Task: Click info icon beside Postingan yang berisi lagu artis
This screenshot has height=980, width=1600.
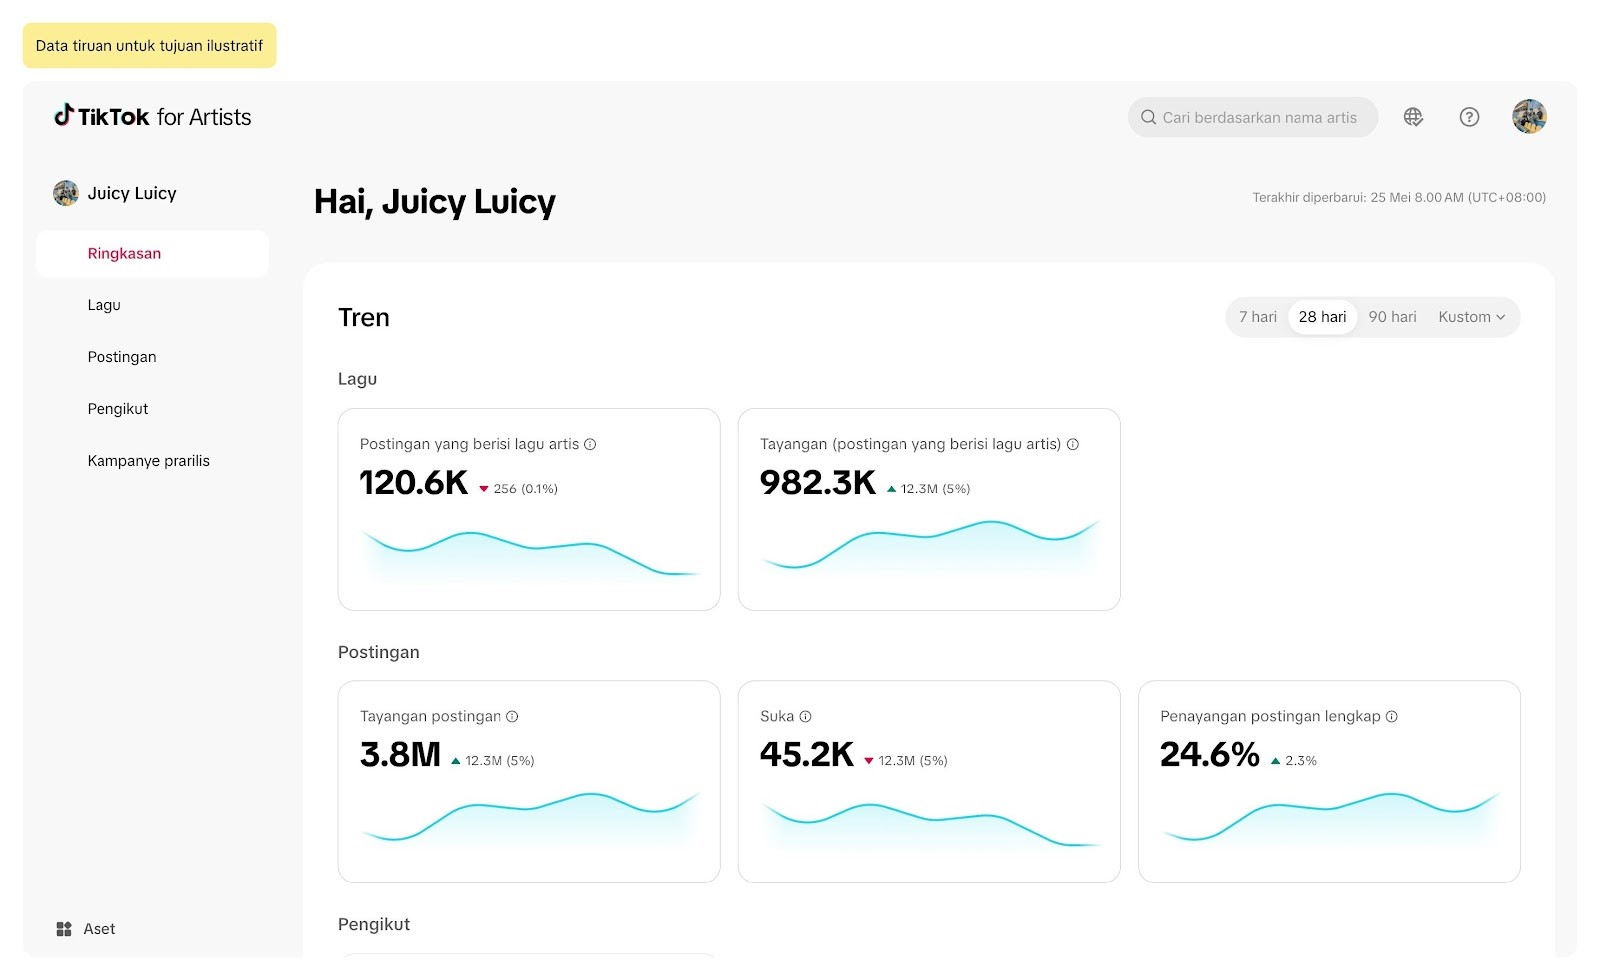Action: (x=590, y=445)
